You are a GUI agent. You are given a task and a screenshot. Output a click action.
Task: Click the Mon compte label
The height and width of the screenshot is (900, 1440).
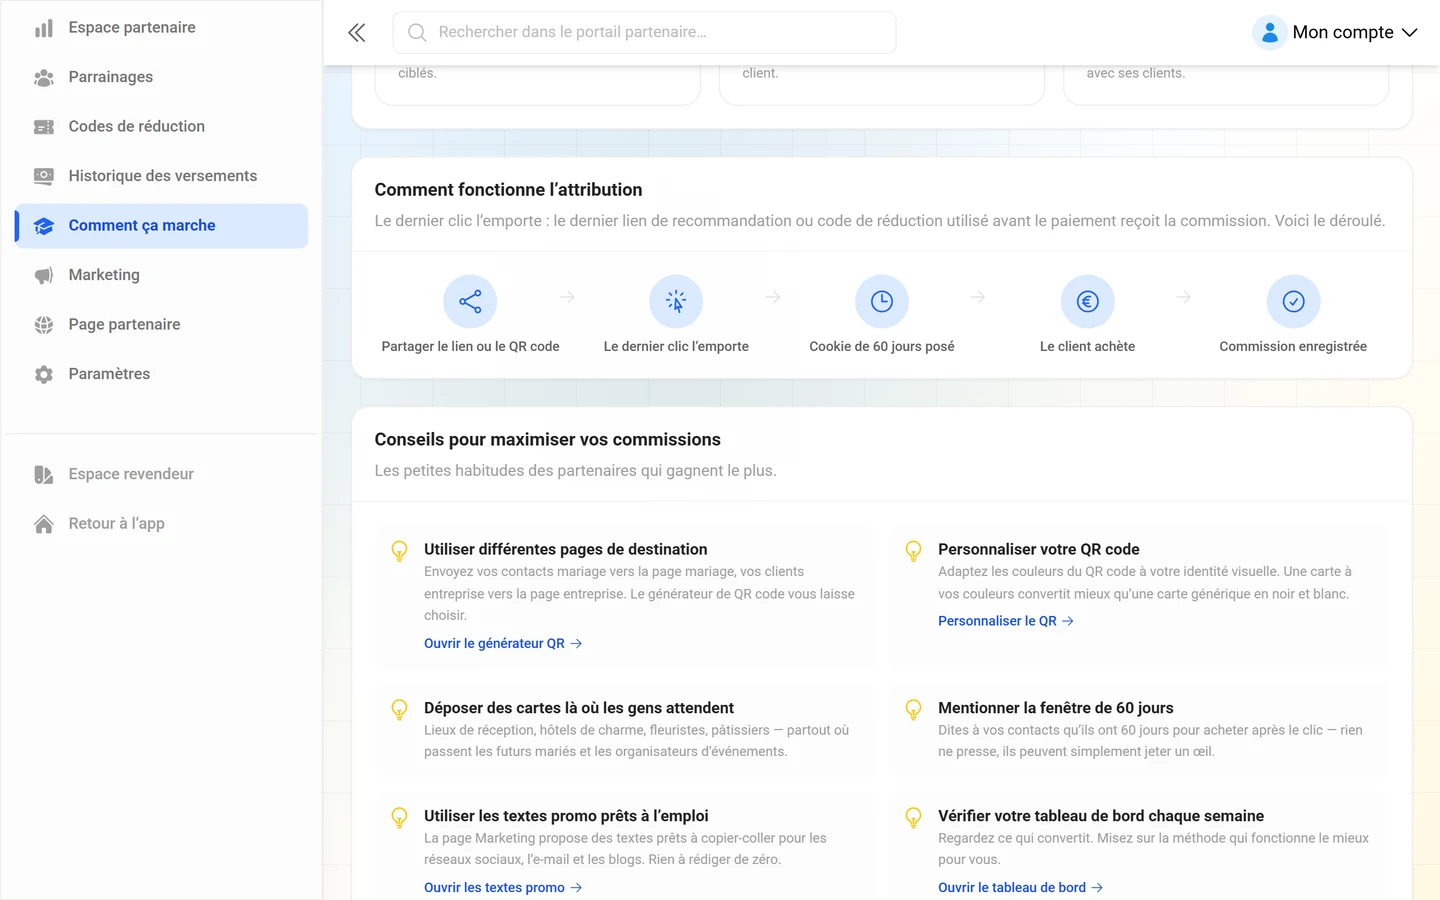point(1343,33)
